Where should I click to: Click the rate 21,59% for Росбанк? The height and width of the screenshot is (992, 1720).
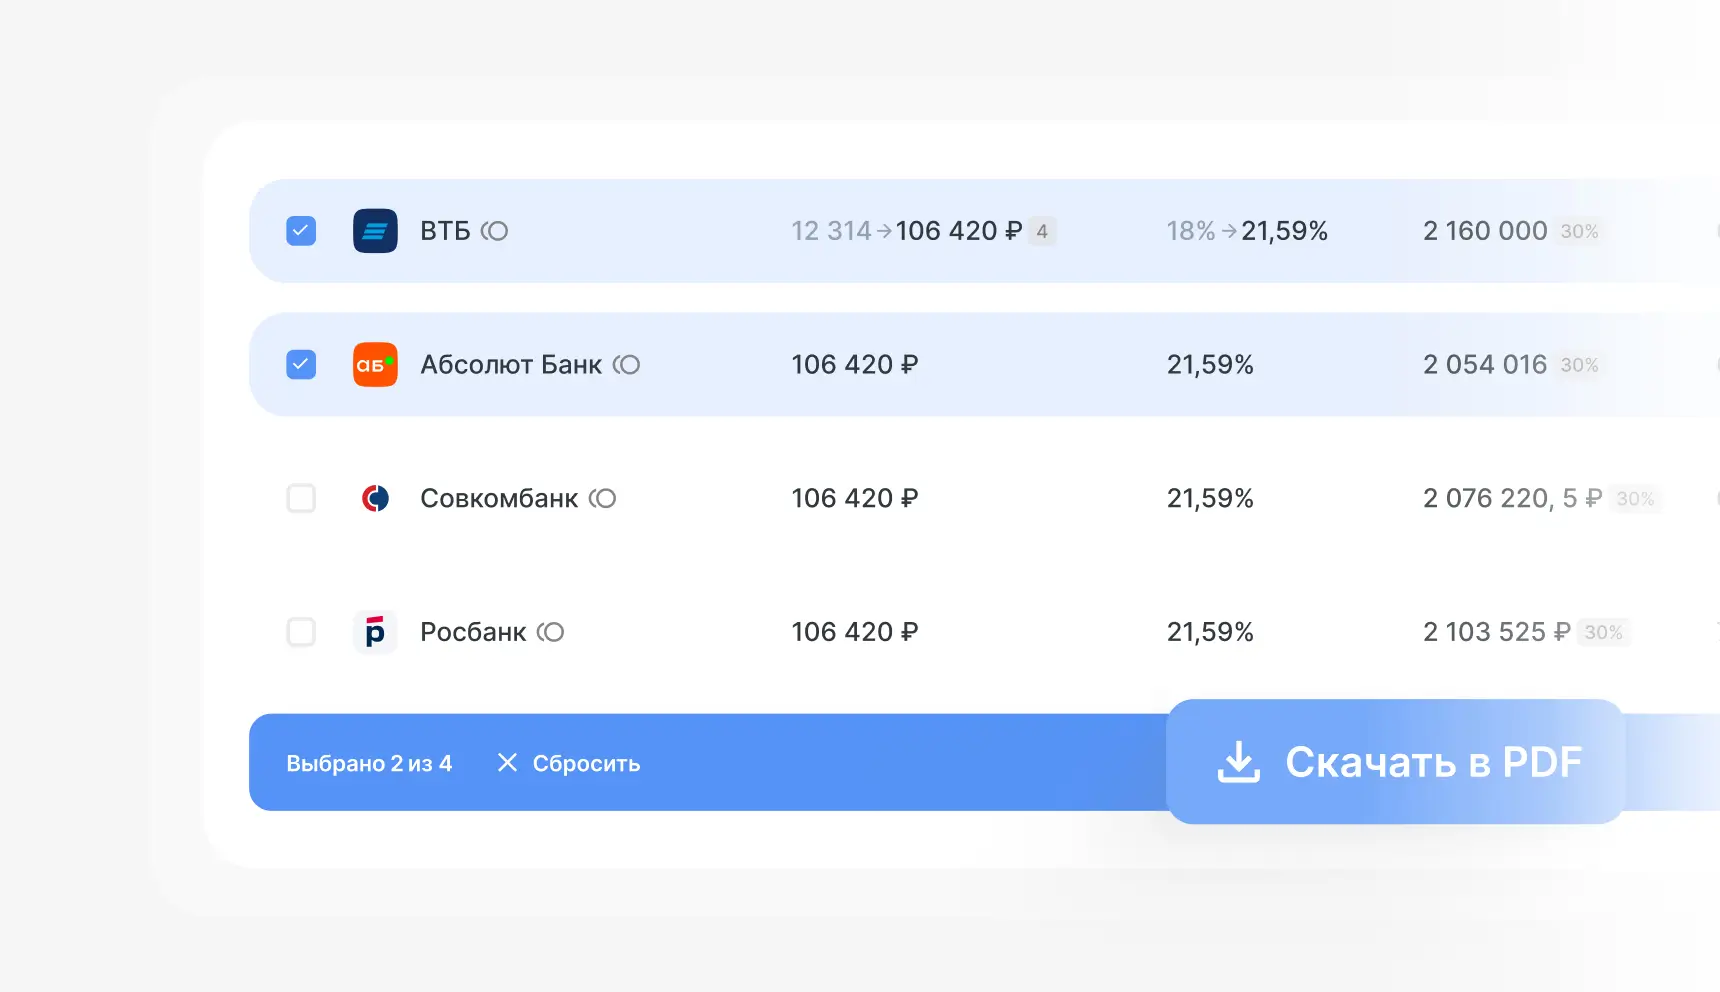[1210, 632]
